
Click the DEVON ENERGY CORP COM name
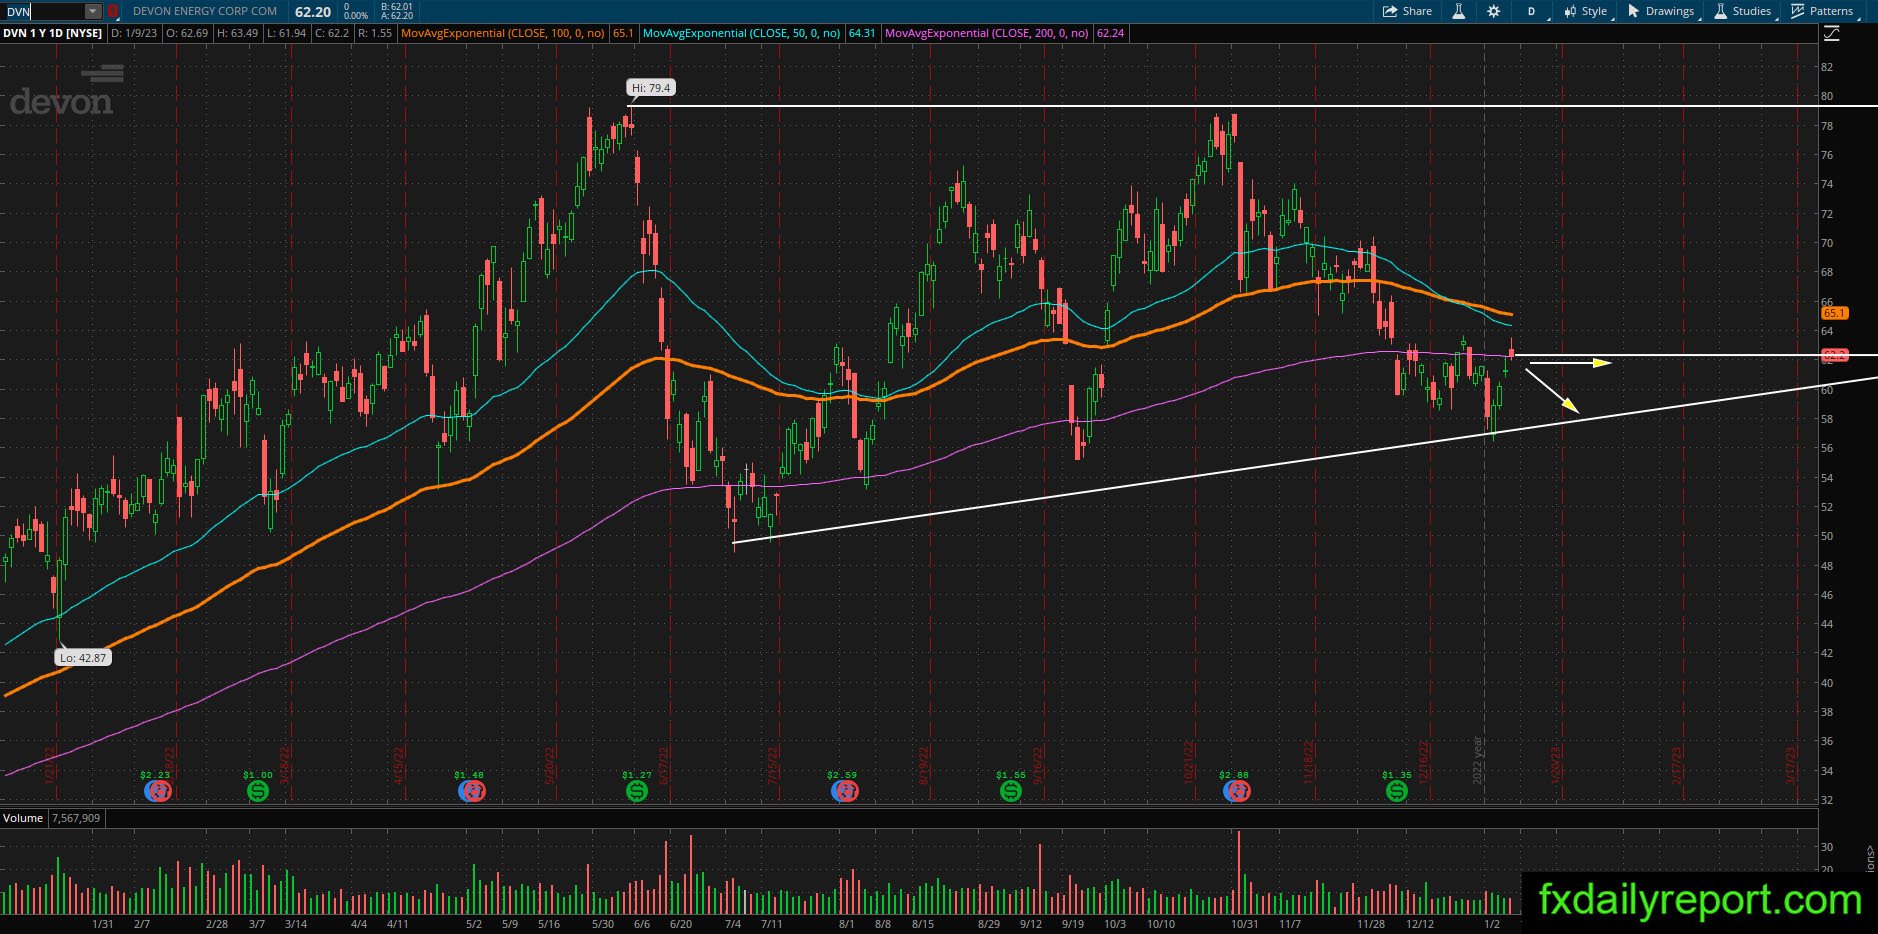tap(205, 11)
